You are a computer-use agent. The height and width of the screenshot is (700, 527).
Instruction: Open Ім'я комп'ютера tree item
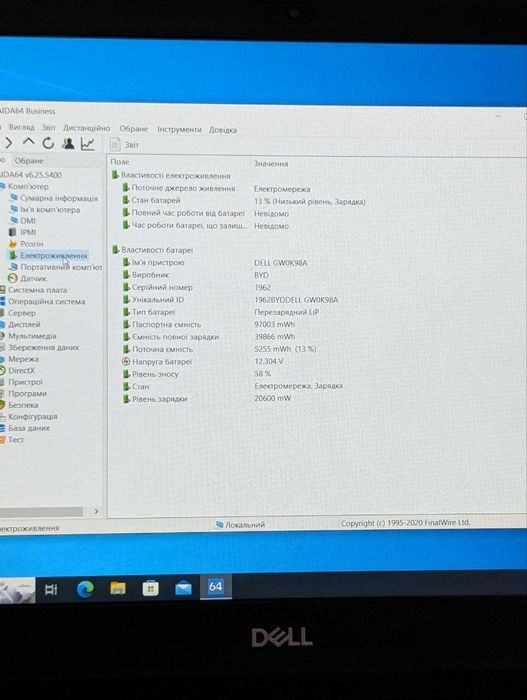click(45, 209)
